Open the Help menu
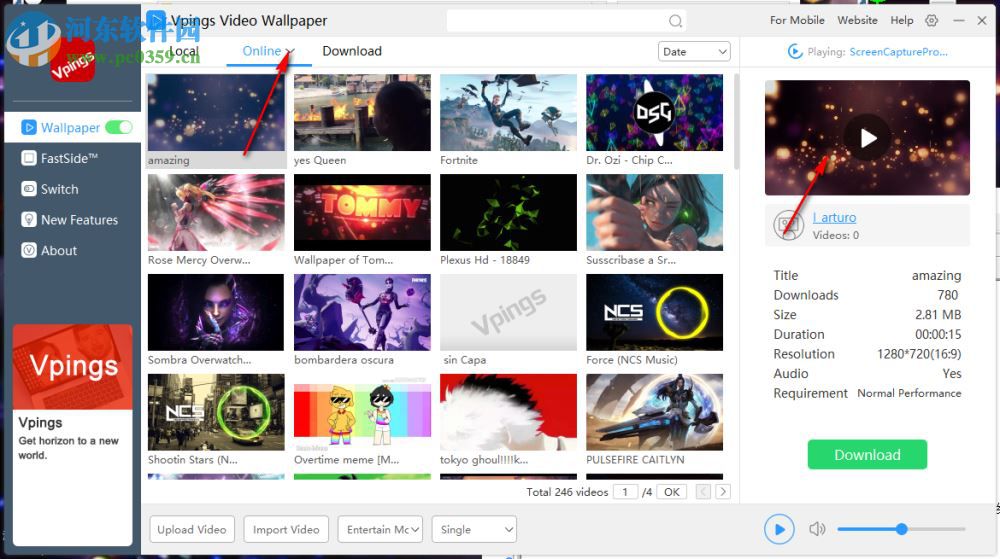1000x559 pixels. [902, 20]
